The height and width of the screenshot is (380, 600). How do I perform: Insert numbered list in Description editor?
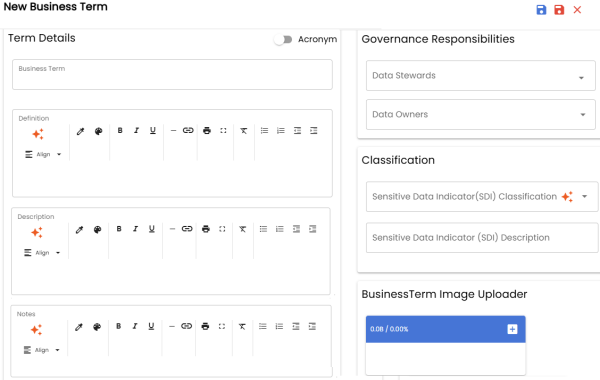coord(280,229)
